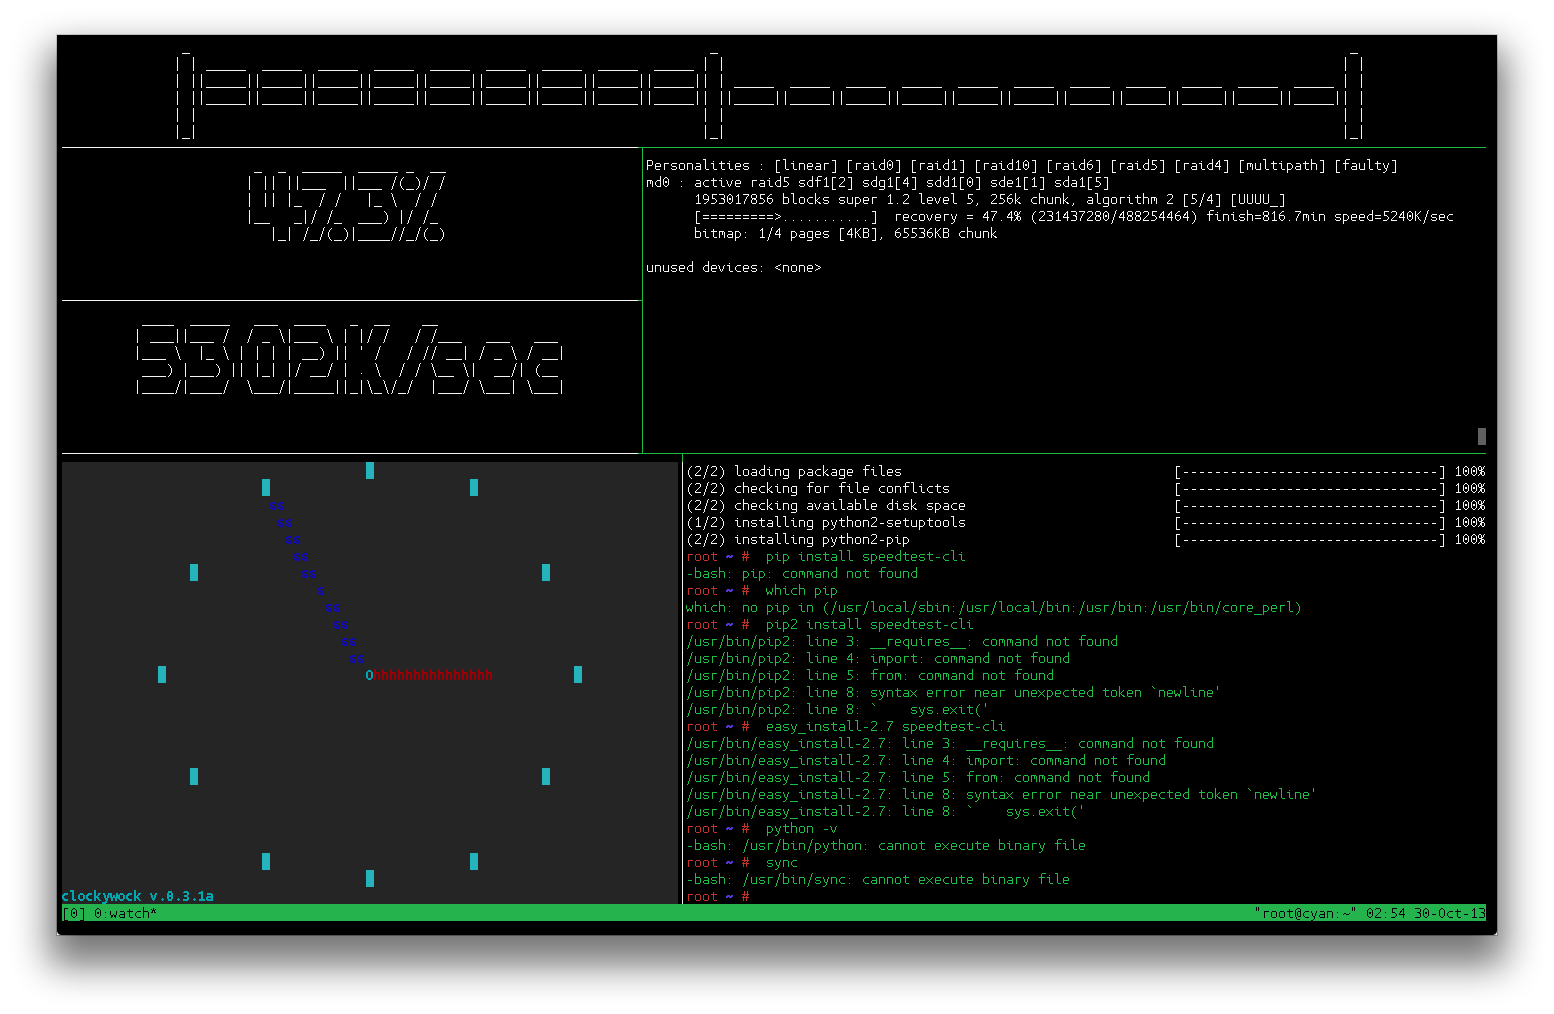Screen dimensions: 1554x1014
Task: Click the '[raid5]' personality entry
Action: pos(1137,166)
